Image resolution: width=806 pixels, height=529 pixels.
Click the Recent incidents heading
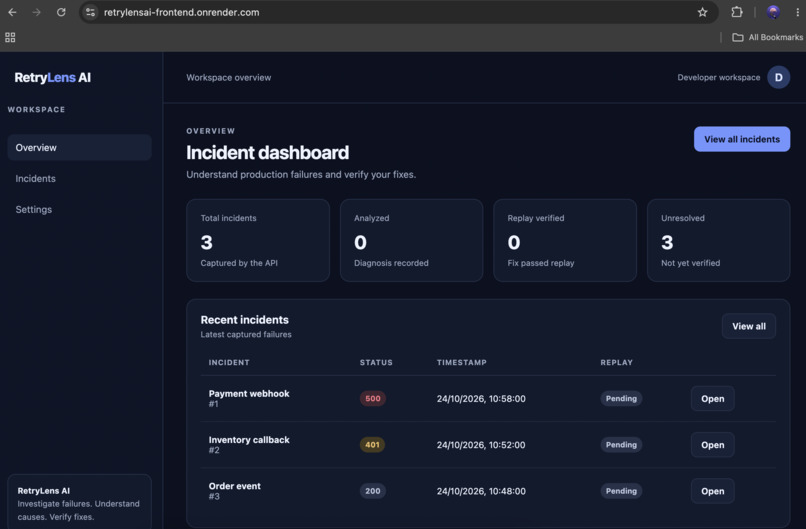(245, 320)
